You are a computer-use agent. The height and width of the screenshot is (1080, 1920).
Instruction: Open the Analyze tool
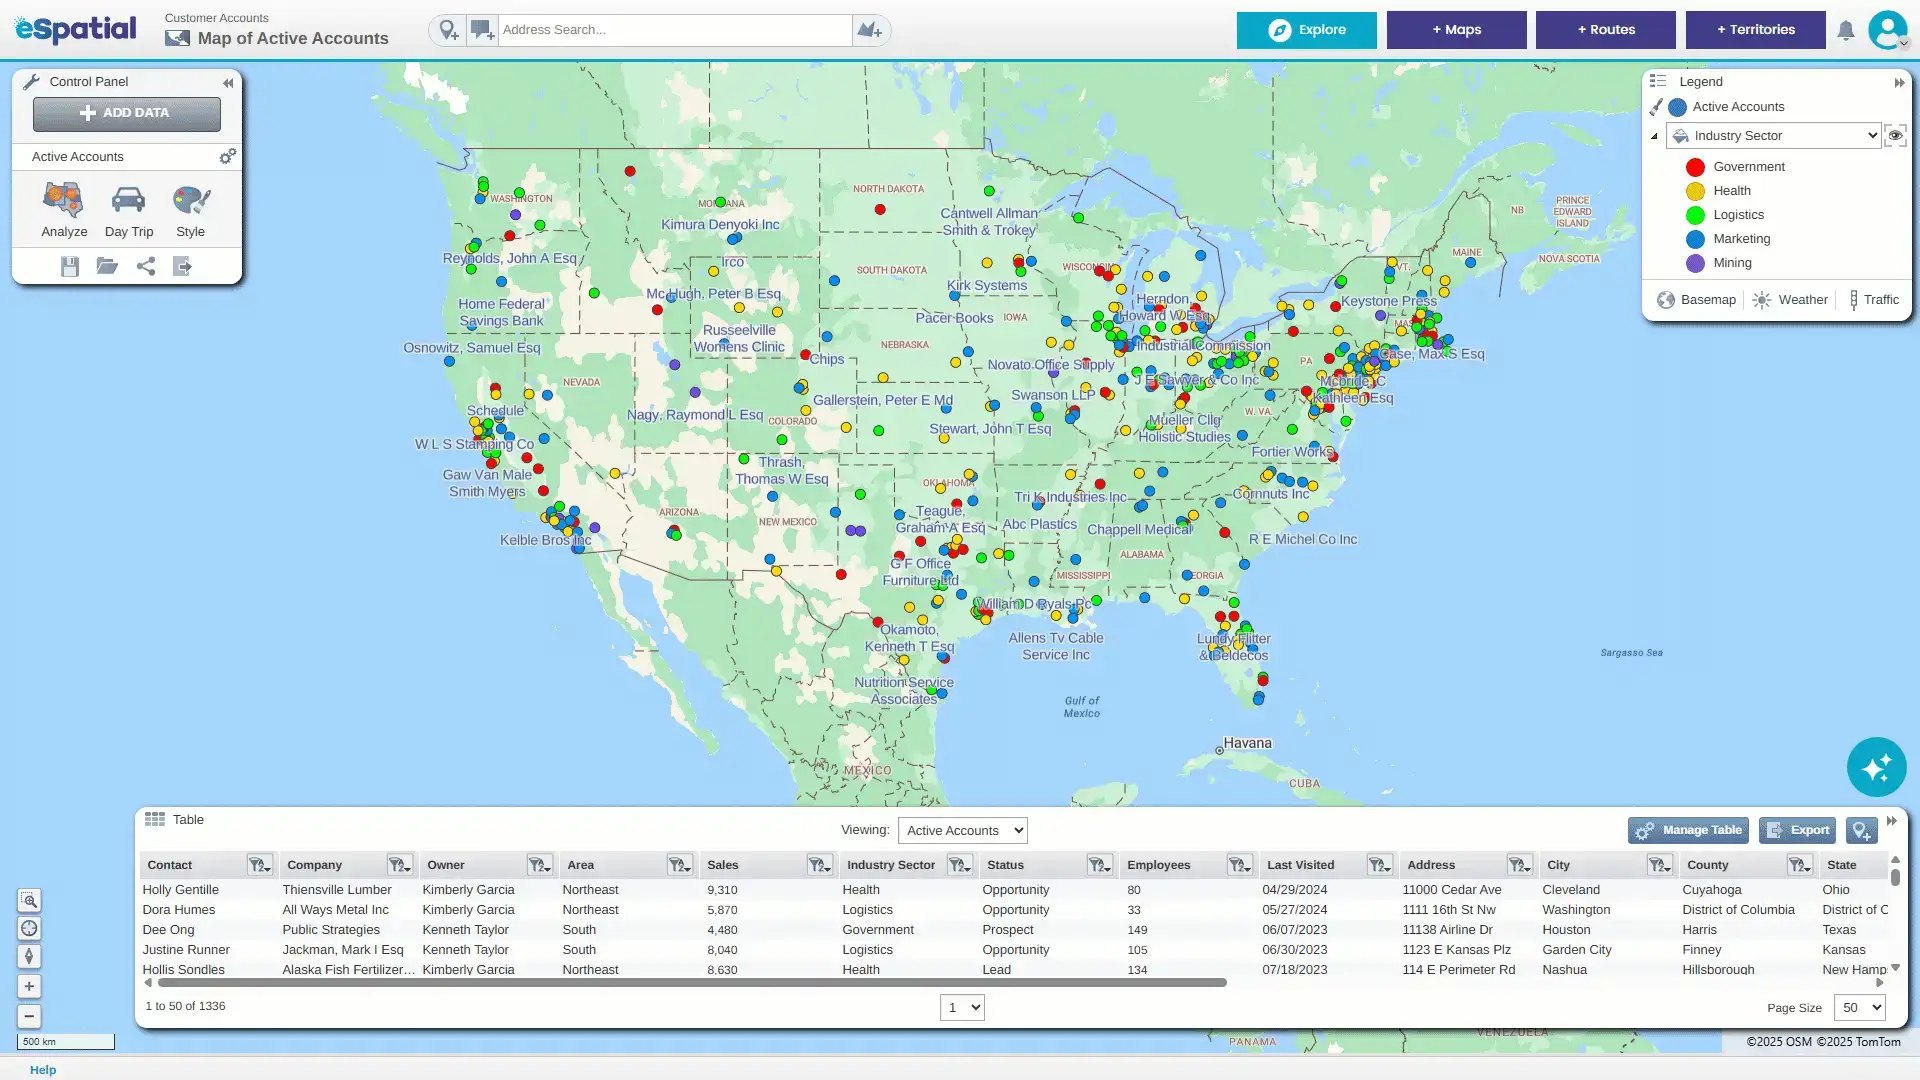click(64, 210)
